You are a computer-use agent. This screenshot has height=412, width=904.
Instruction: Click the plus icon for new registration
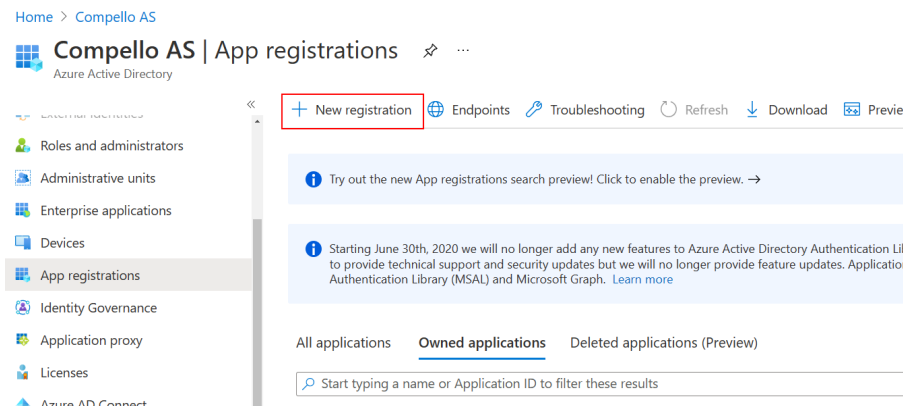click(x=299, y=110)
